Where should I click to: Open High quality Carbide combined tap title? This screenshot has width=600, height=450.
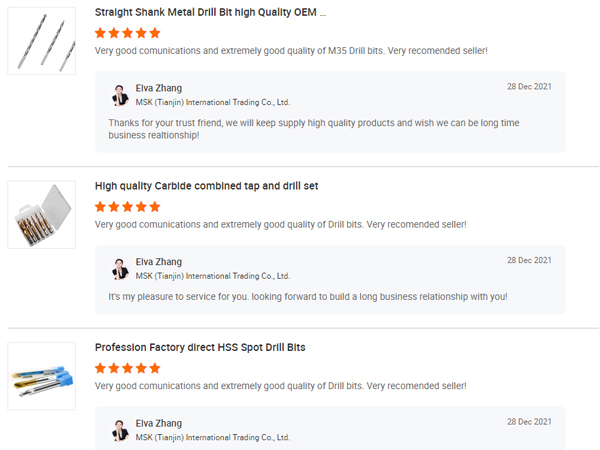(206, 186)
